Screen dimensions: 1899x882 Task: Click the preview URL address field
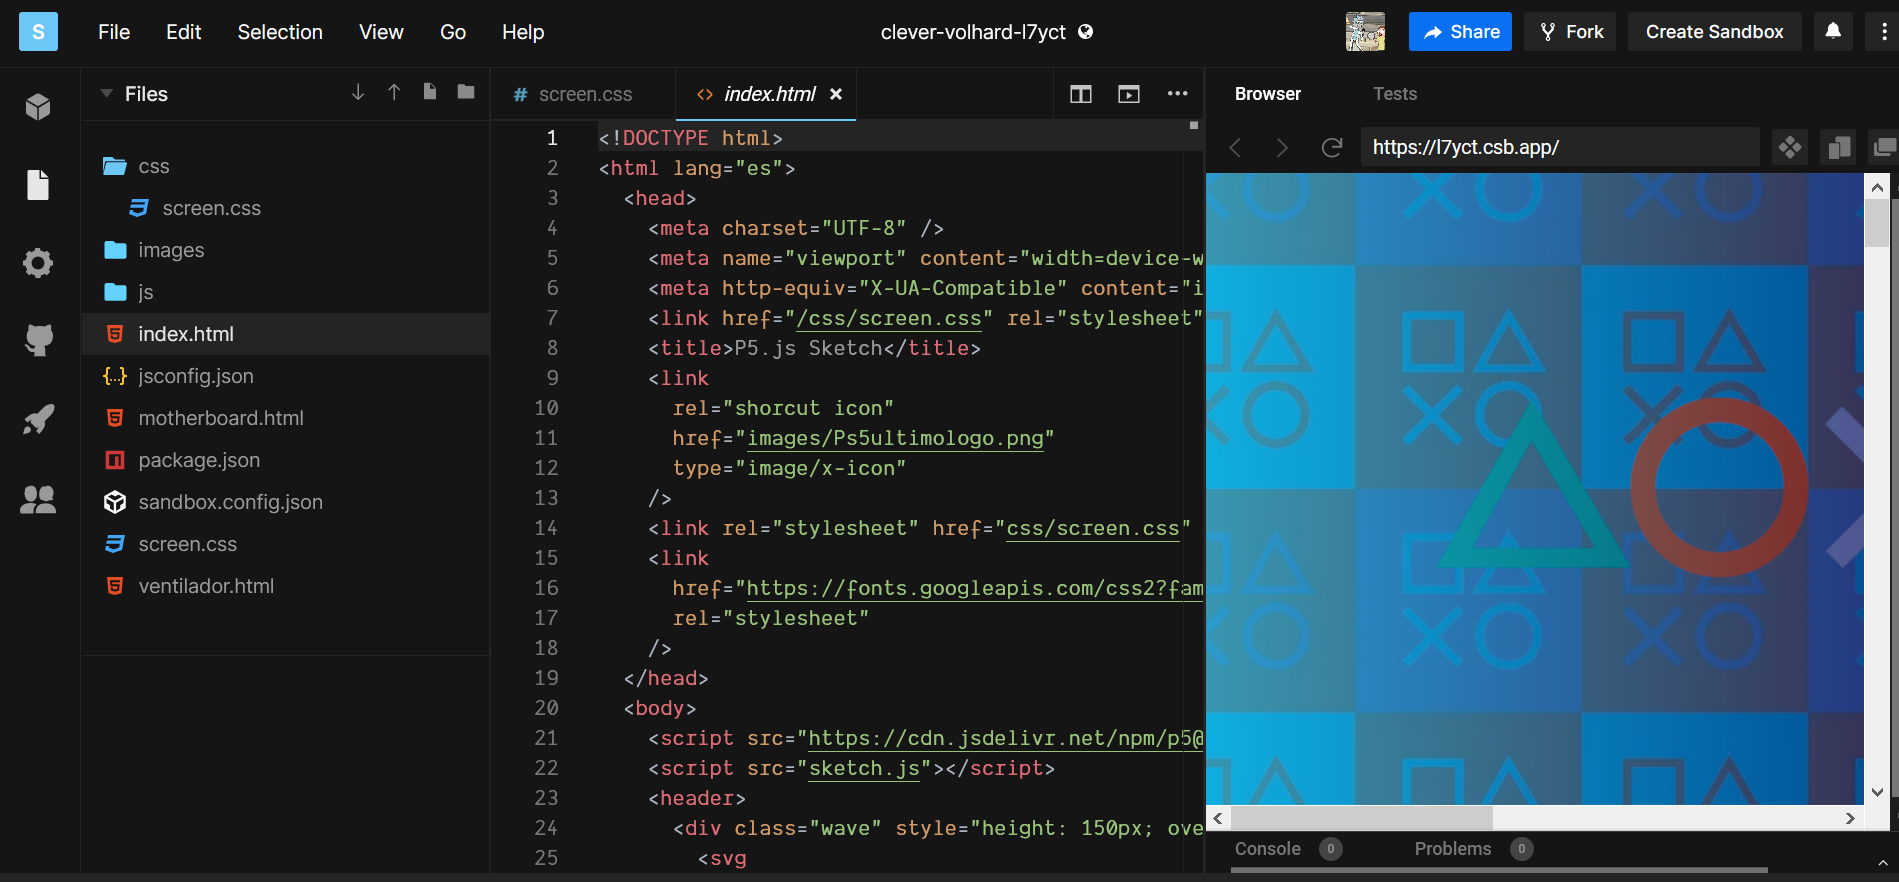click(x=1560, y=148)
